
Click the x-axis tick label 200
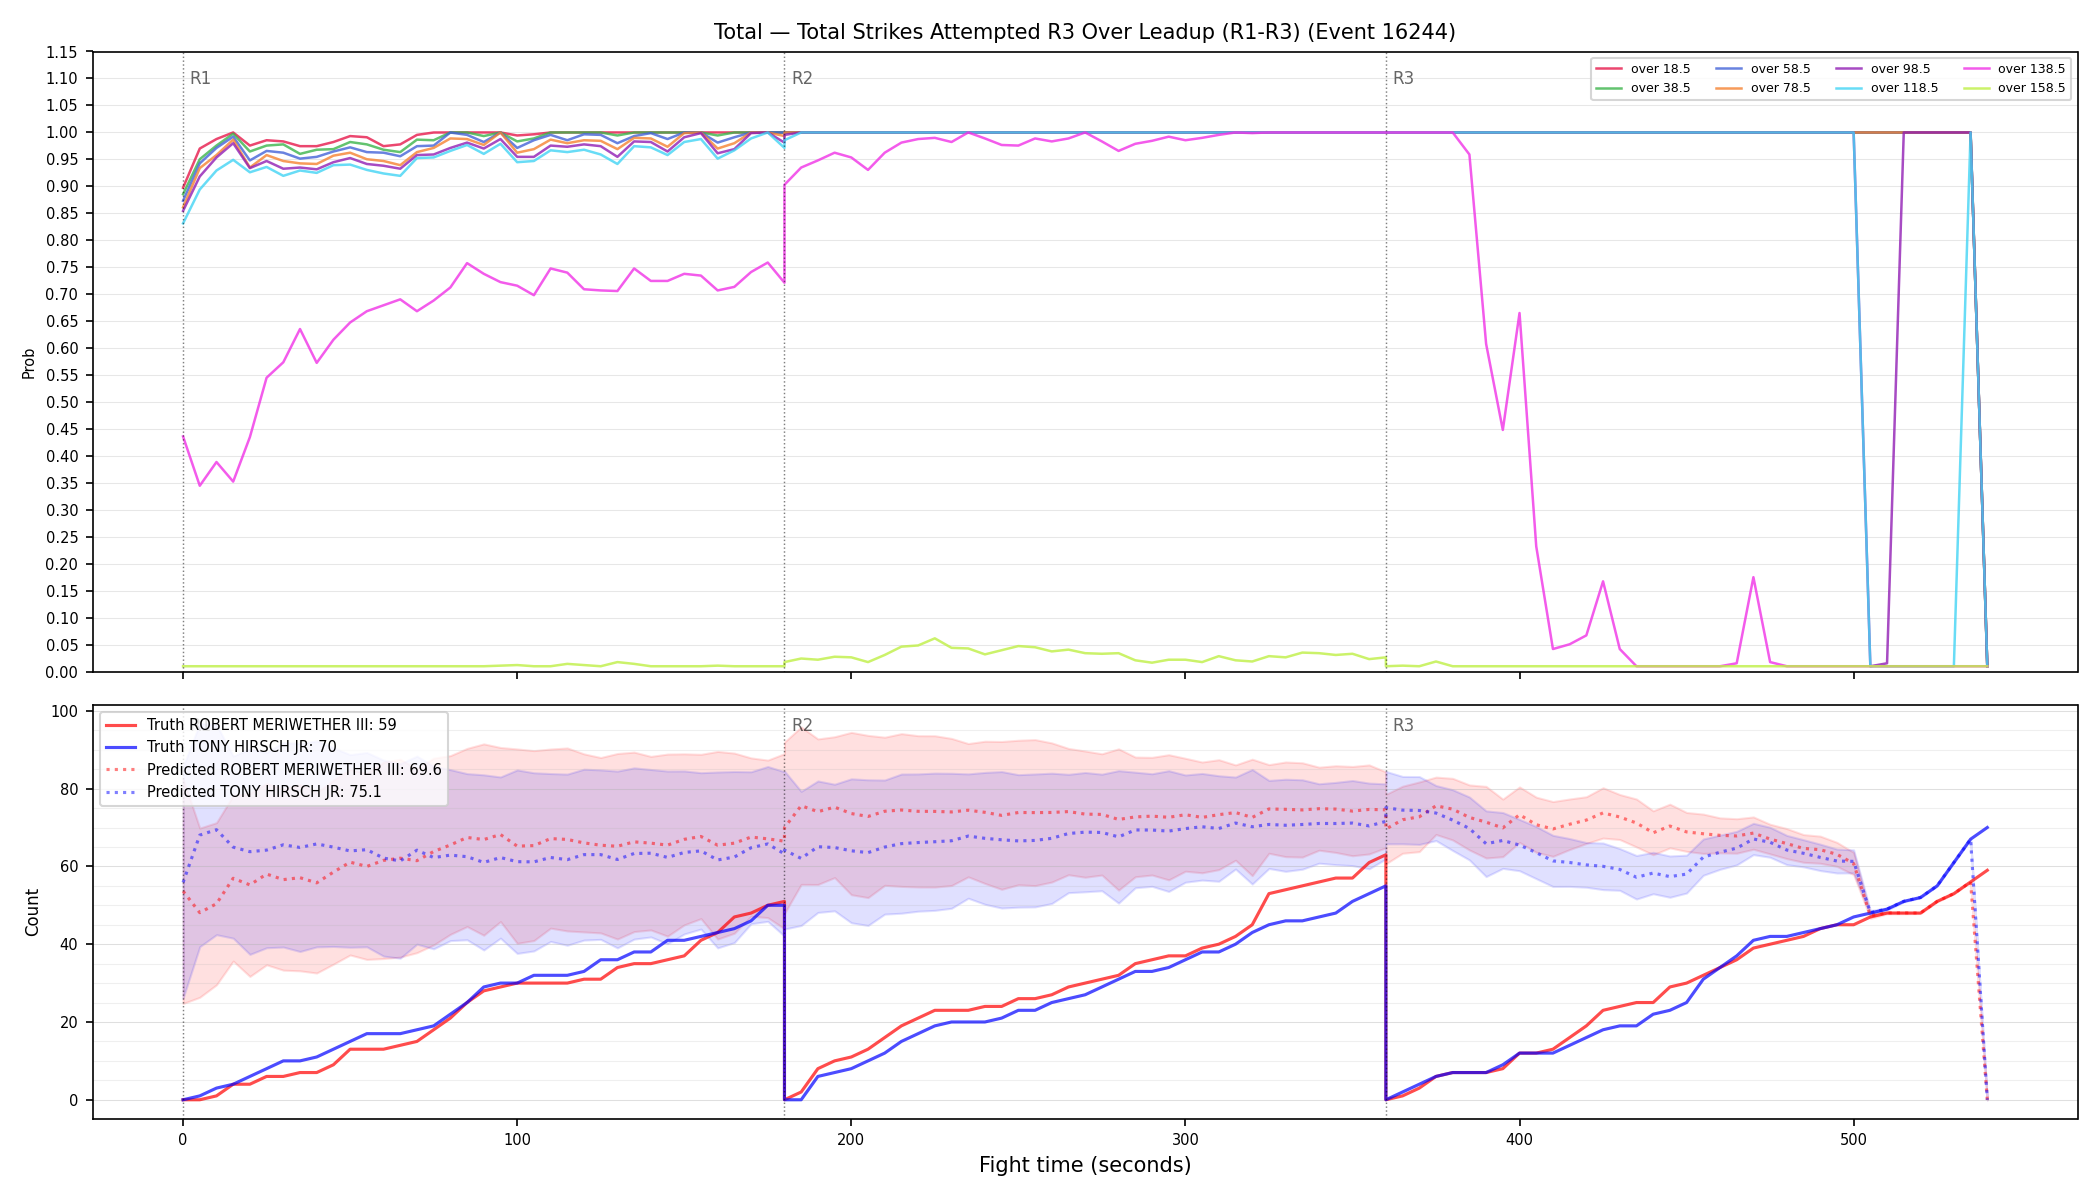pos(851,1138)
